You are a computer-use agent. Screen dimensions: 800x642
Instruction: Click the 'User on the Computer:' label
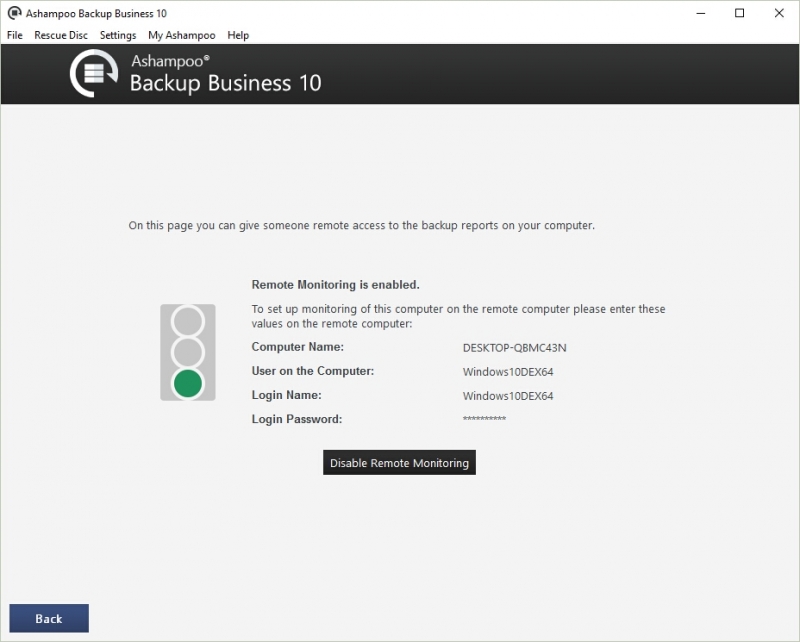[x=313, y=371]
